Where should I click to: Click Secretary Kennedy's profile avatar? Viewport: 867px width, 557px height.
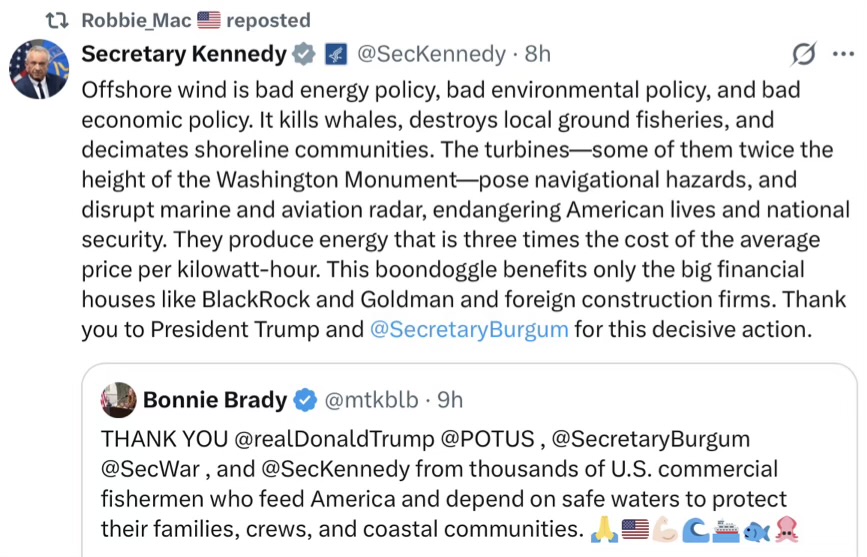coord(40,70)
